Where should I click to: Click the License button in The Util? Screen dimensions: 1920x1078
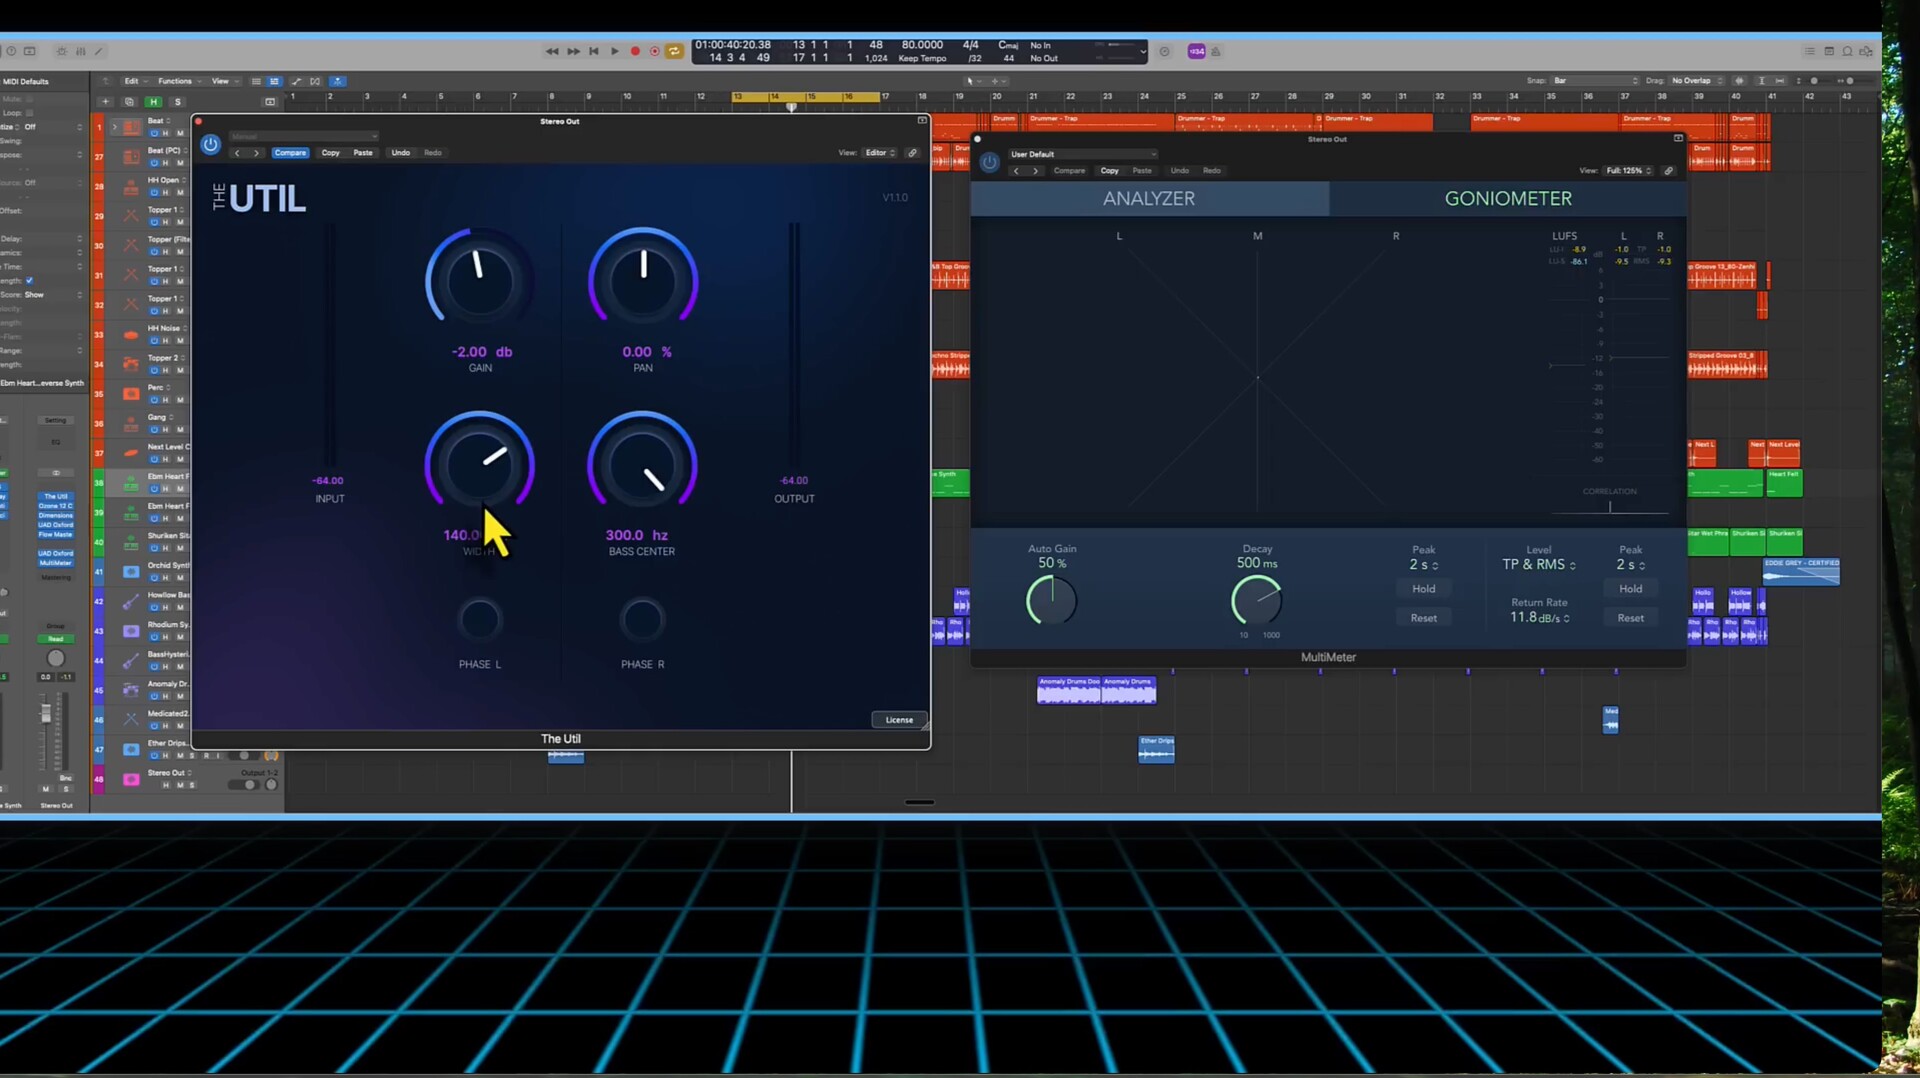pos(898,720)
